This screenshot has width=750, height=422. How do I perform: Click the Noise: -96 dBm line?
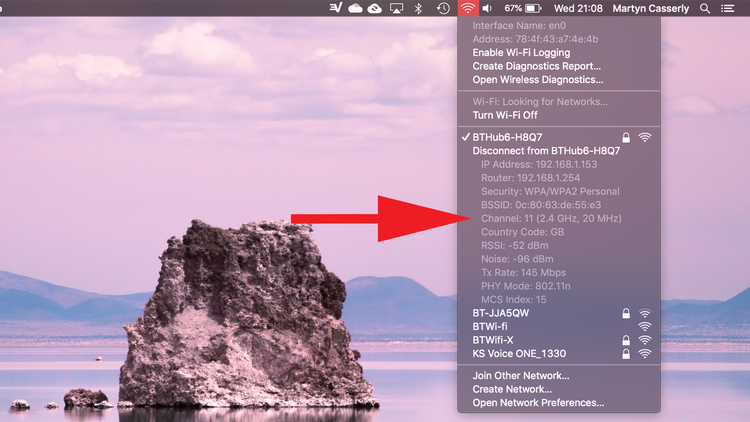point(517,259)
